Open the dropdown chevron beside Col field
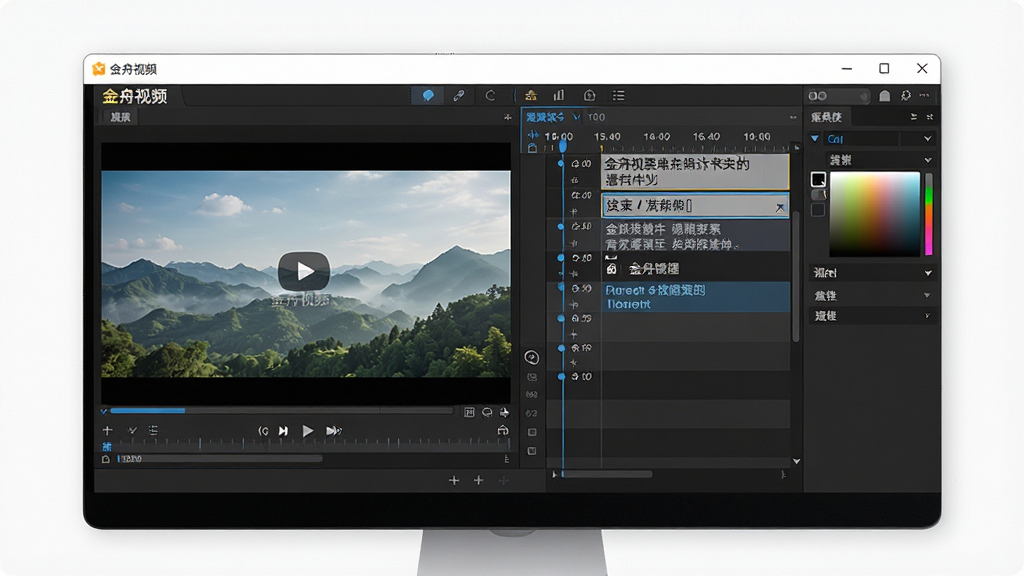Screen dimensions: 1024x576 (927, 138)
